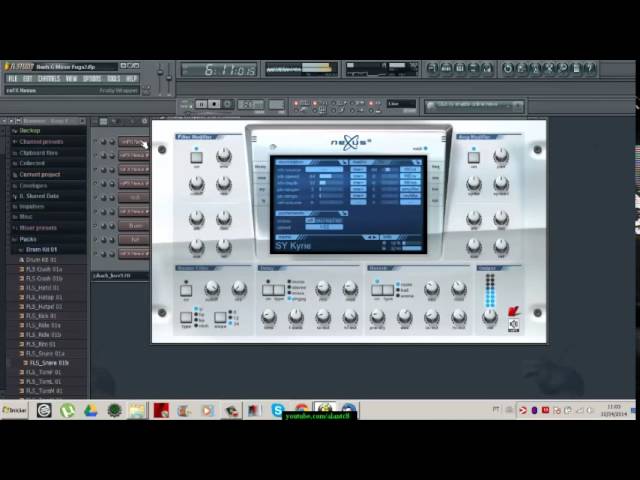Click the record button in the transport
This screenshot has width=640, height=480.
[227, 104]
